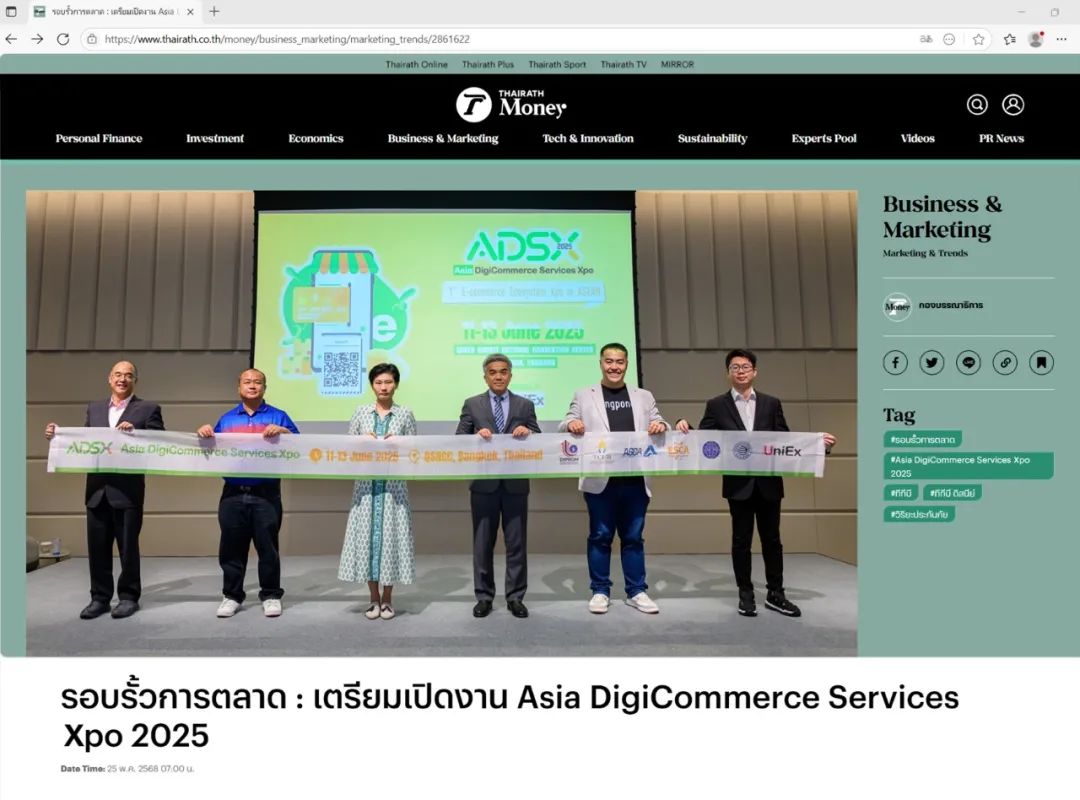Open the #Asia DigiCommerce Services Xpo 2025 tag
The height and width of the screenshot is (800, 1080).
point(968,466)
